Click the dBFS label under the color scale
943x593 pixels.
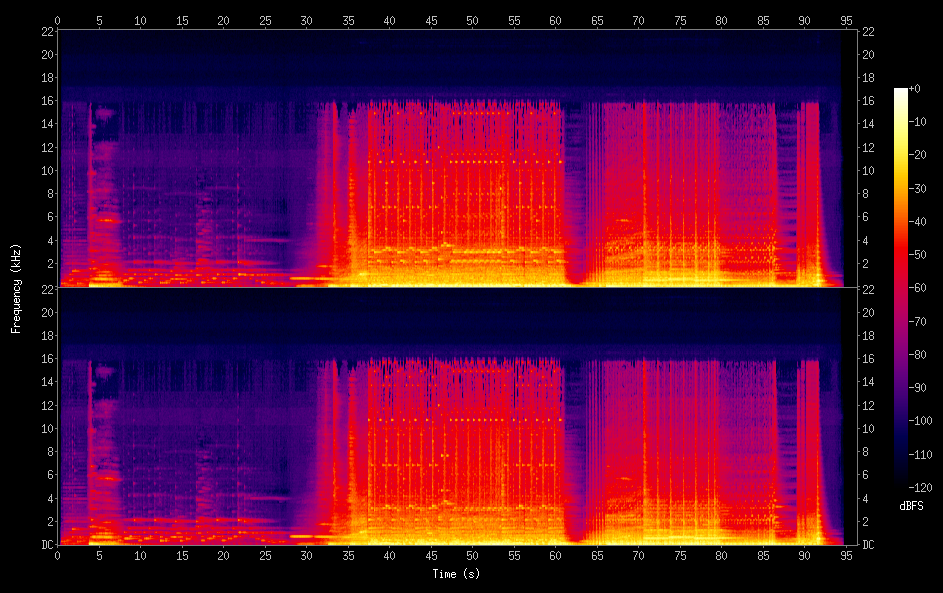coord(911,507)
